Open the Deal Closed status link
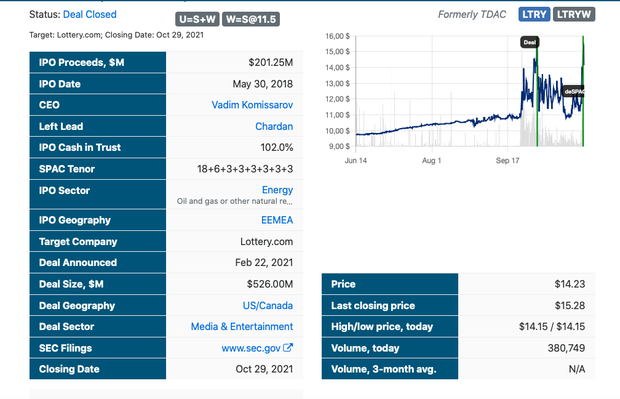 coord(90,15)
